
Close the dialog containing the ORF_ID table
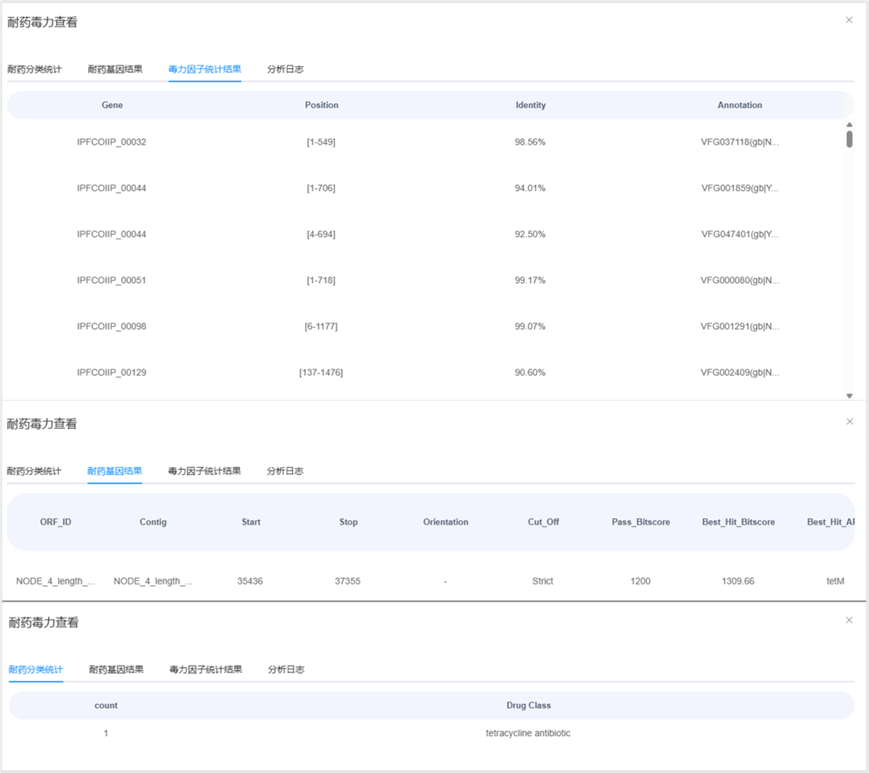849,422
